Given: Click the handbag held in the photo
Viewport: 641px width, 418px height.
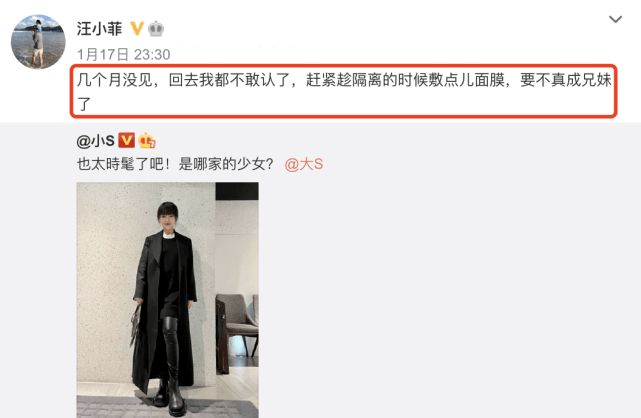Looking at the screenshot, I should pyautogui.click(x=136, y=325).
